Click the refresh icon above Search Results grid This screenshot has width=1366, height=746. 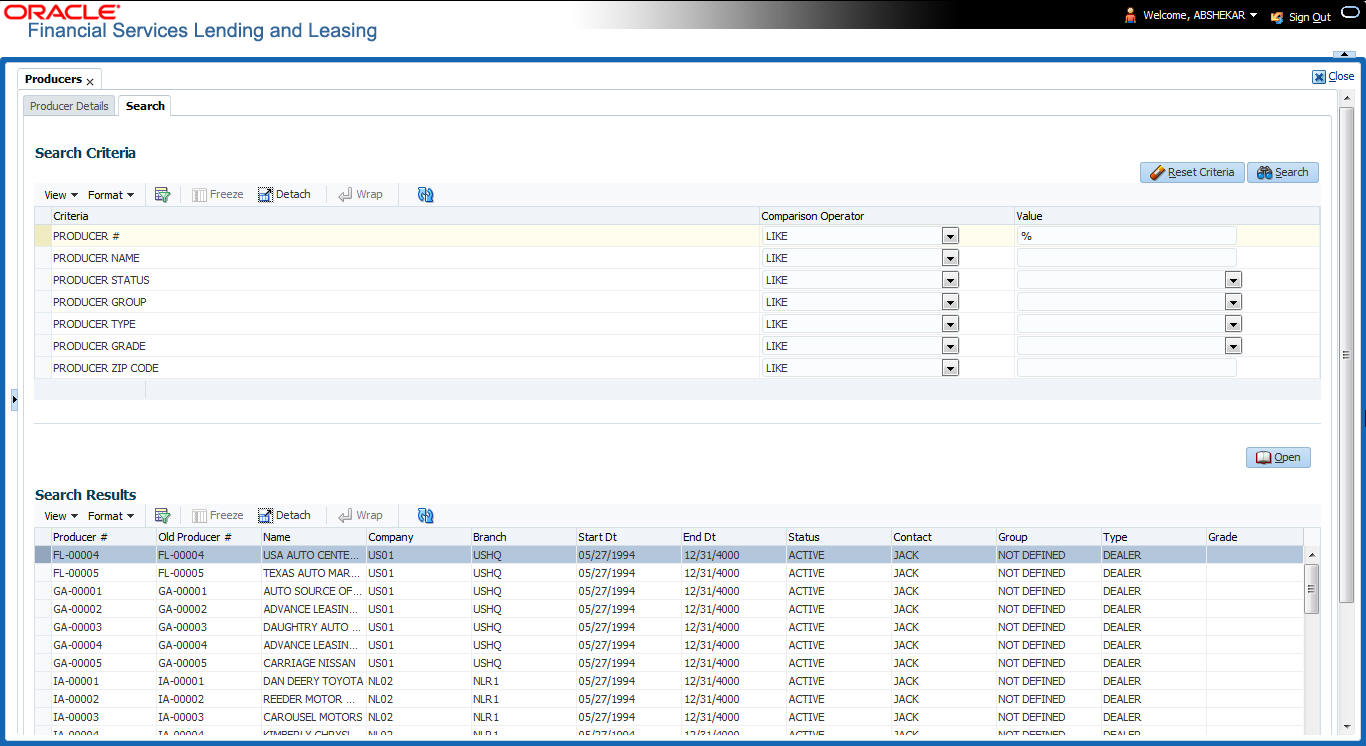(x=425, y=515)
